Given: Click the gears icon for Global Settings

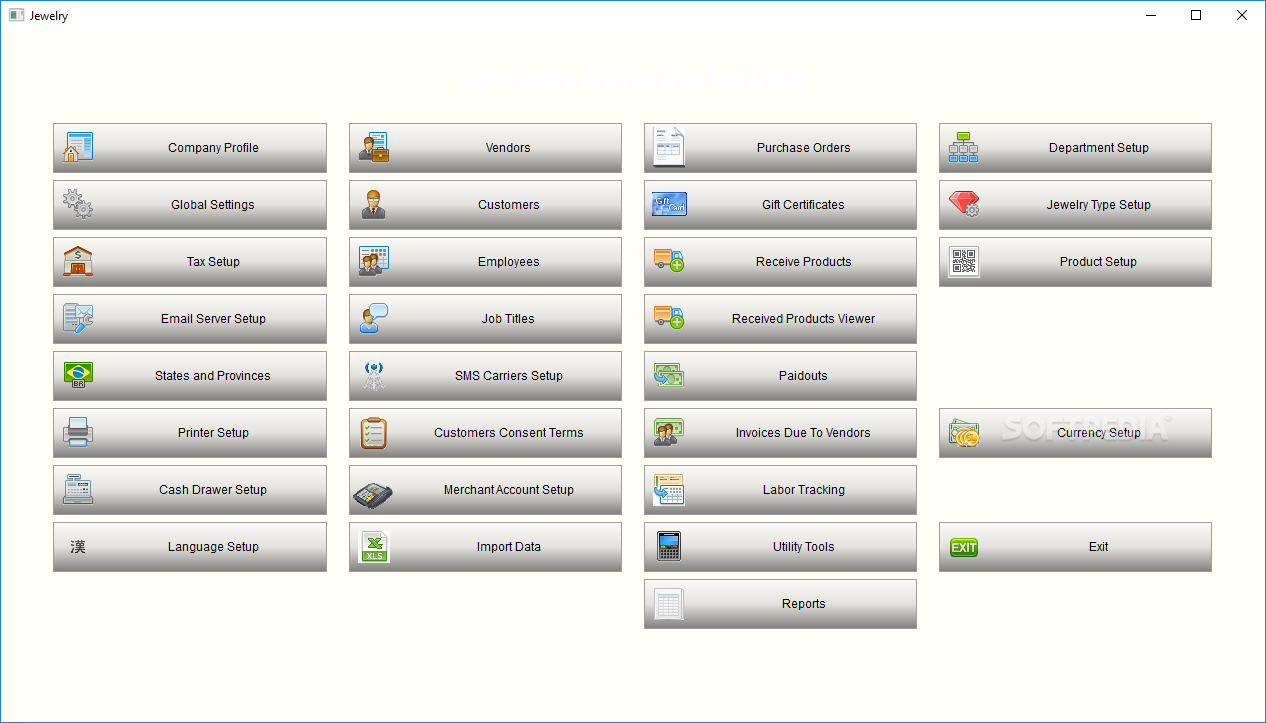Looking at the screenshot, I should [78, 204].
